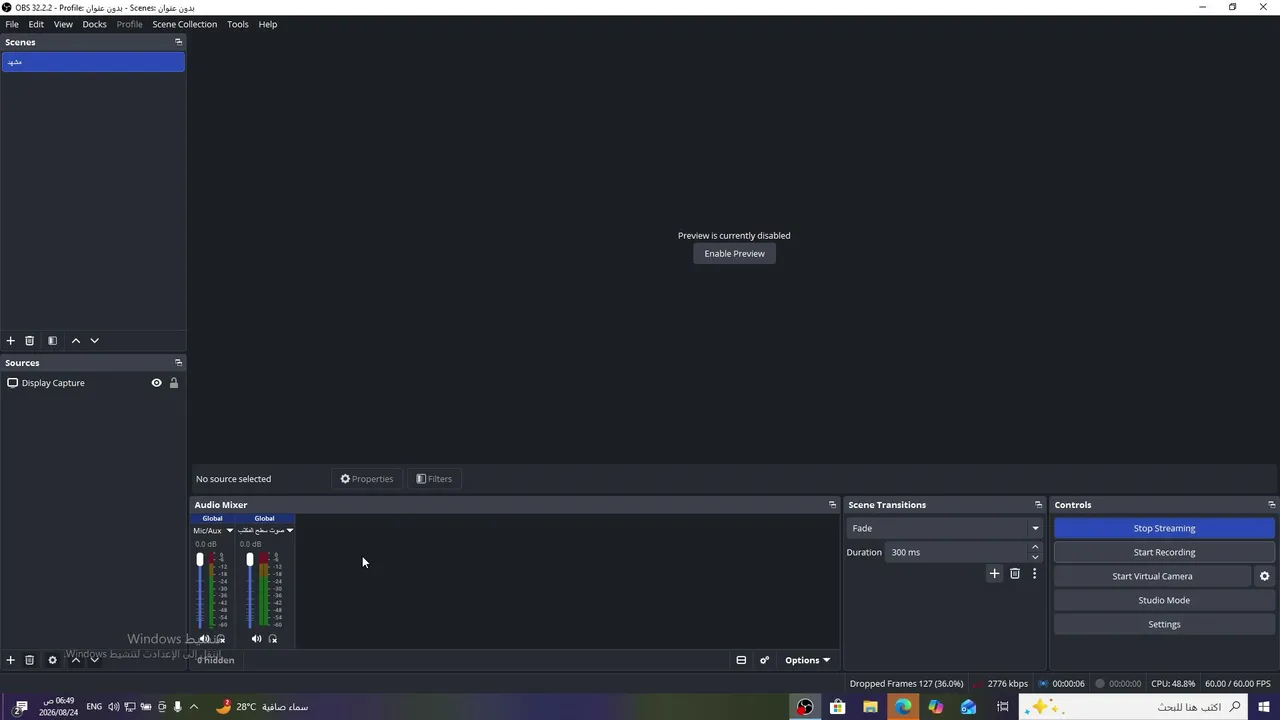This screenshot has height=720, width=1280.
Task: Click Start Recording
Action: 1164,552
